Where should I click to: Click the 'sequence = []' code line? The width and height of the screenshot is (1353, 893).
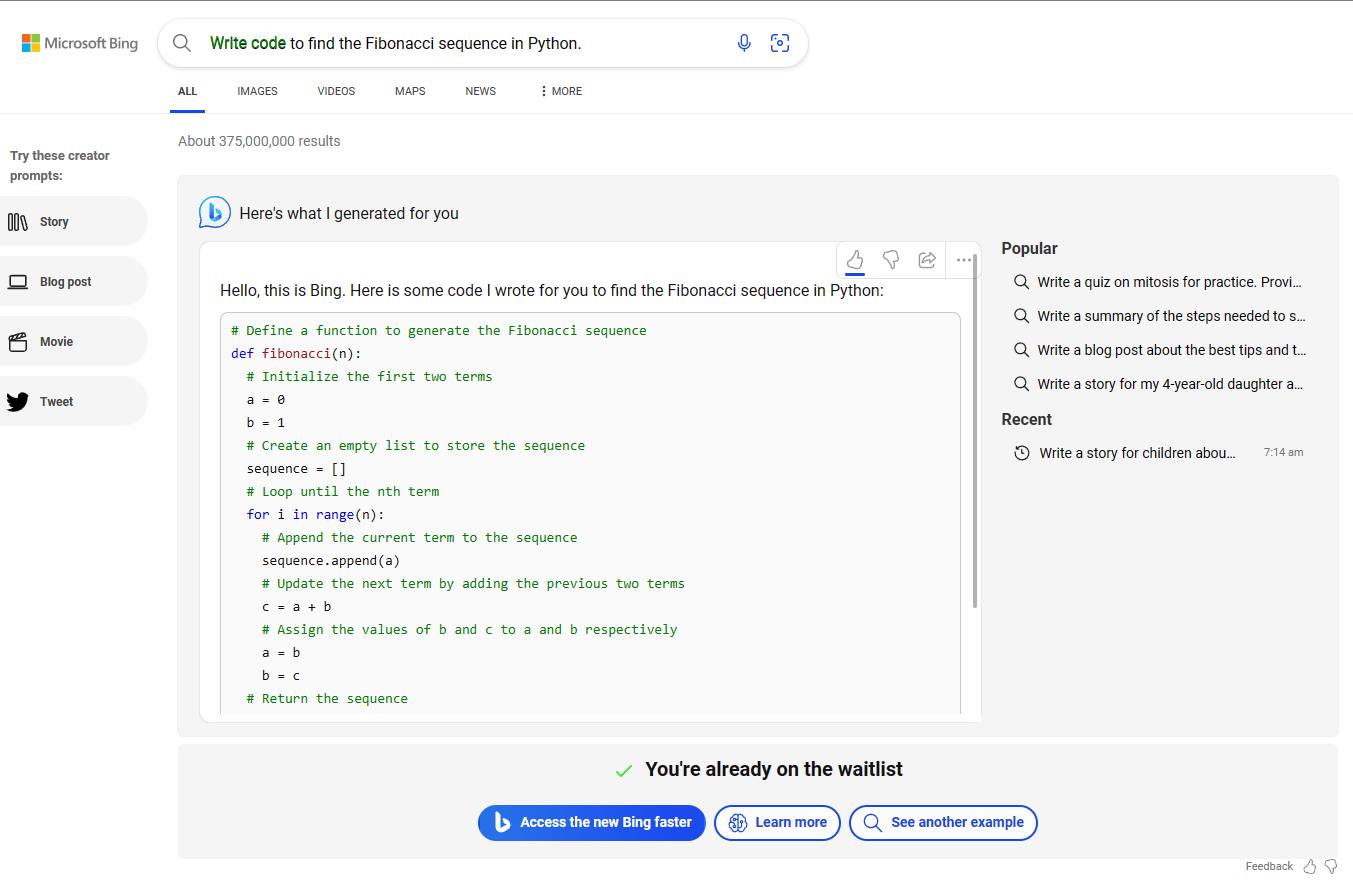click(x=297, y=468)
